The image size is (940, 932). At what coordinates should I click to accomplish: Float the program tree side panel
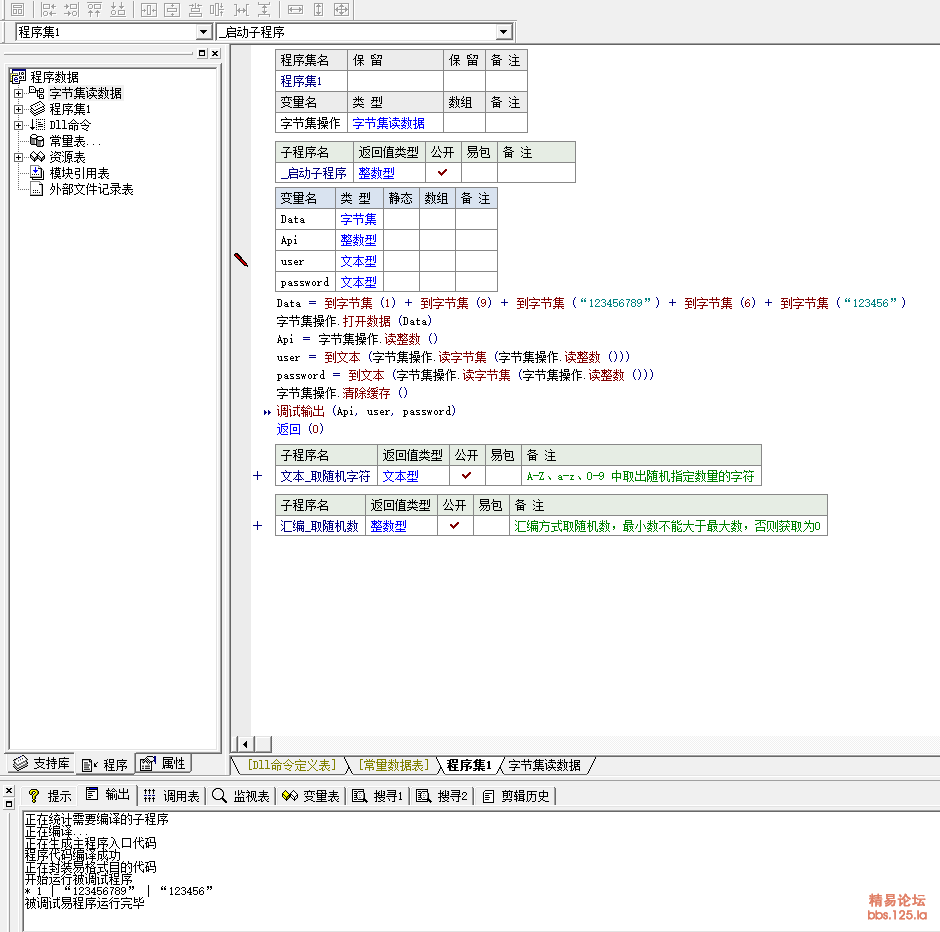pos(202,53)
